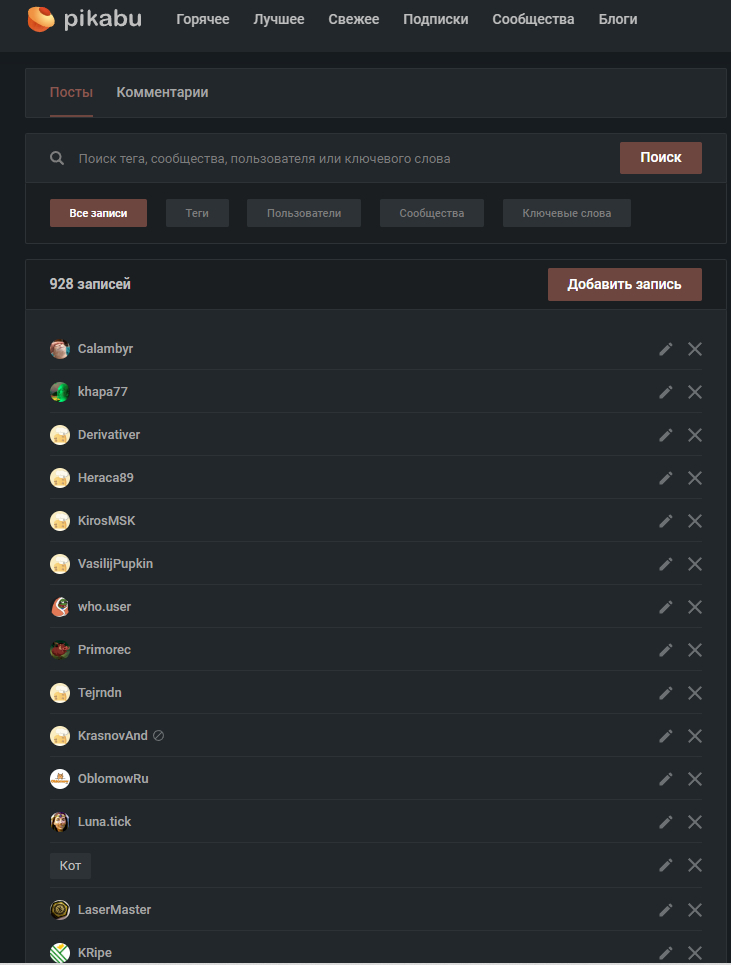The width and height of the screenshot is (731, 965).
Task: Remove Derivativer from the list
Action: [695, 435]
